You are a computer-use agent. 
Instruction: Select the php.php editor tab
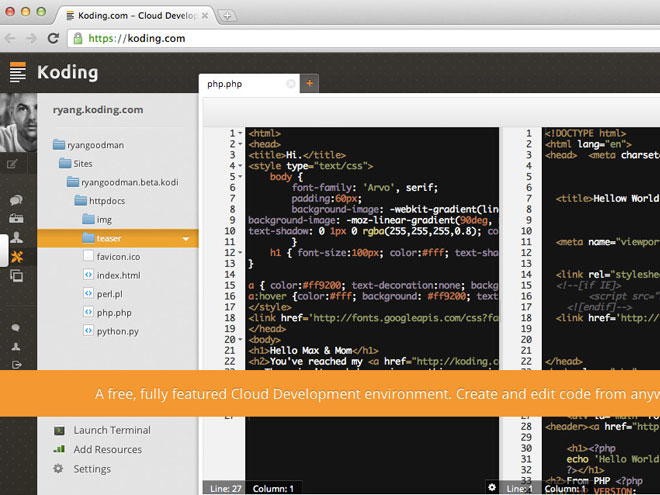coord(249,84)
